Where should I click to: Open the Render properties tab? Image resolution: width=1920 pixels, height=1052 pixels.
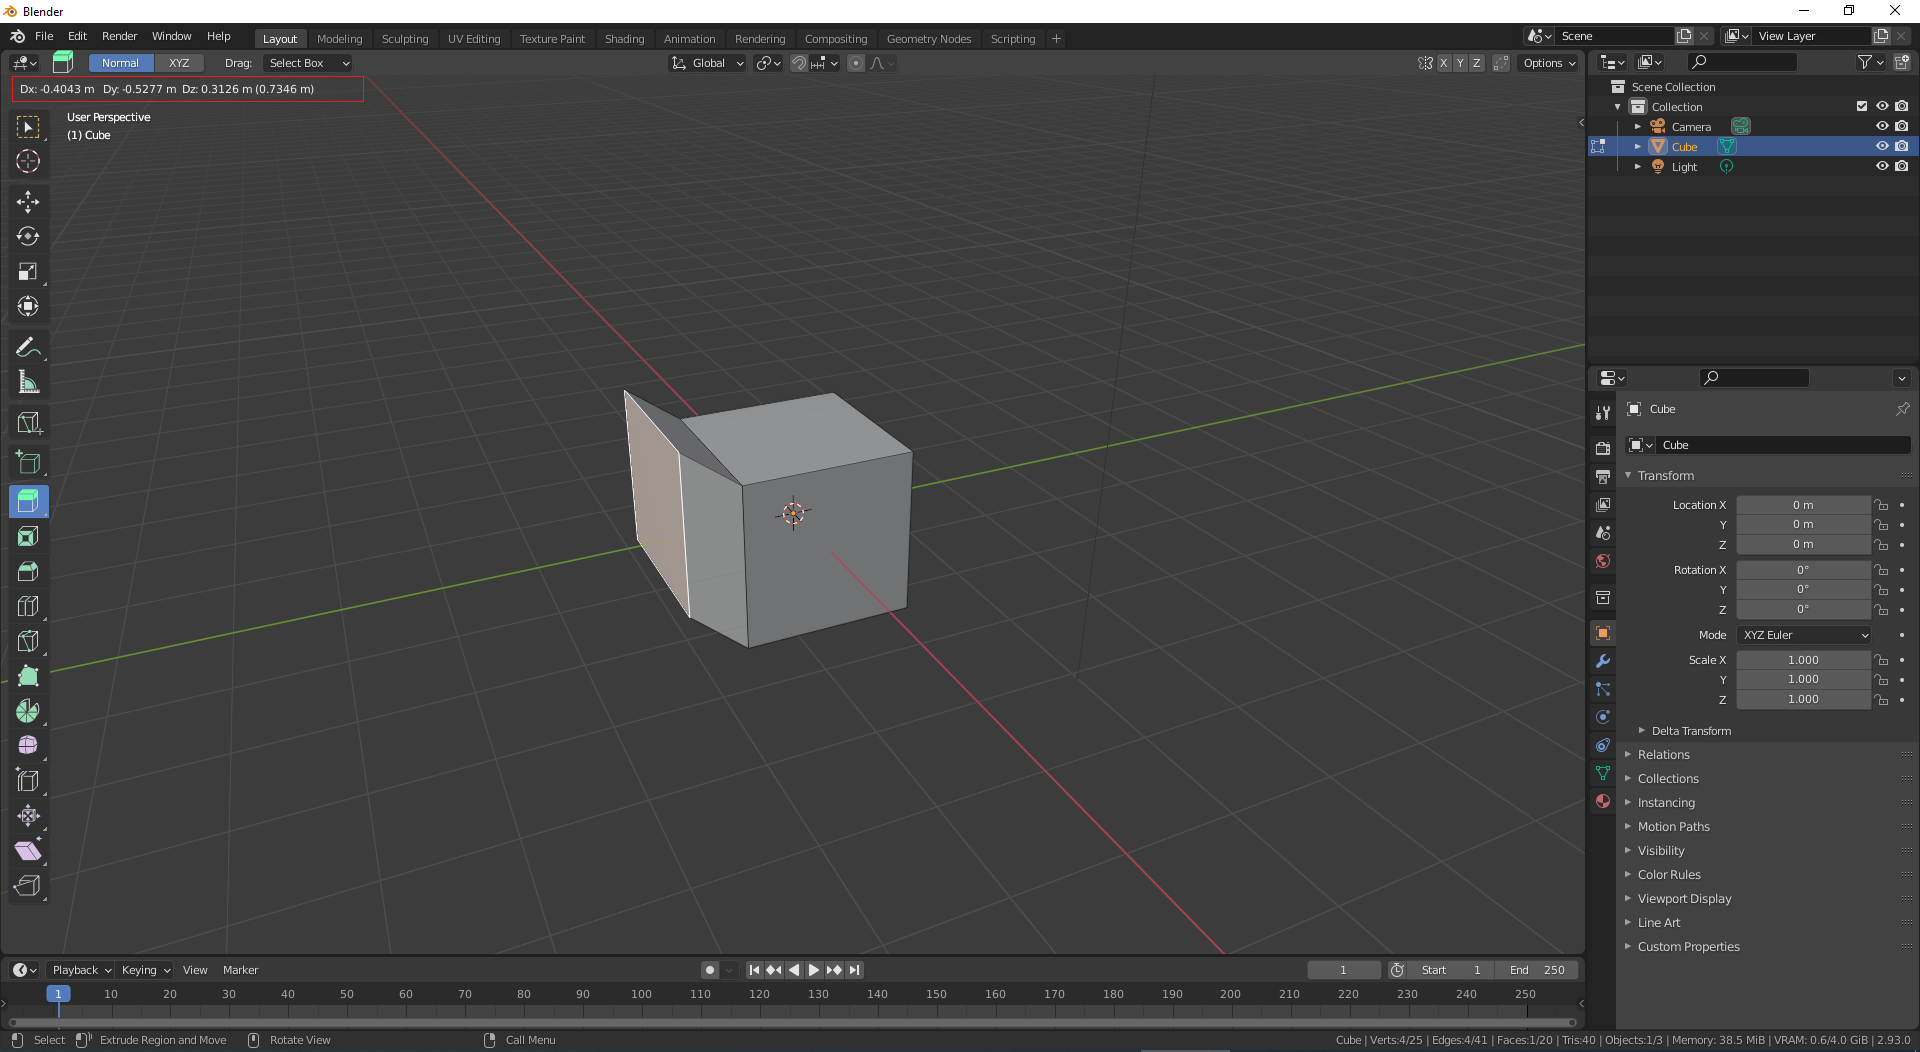pyautogui.click(x=1603, y=448)
